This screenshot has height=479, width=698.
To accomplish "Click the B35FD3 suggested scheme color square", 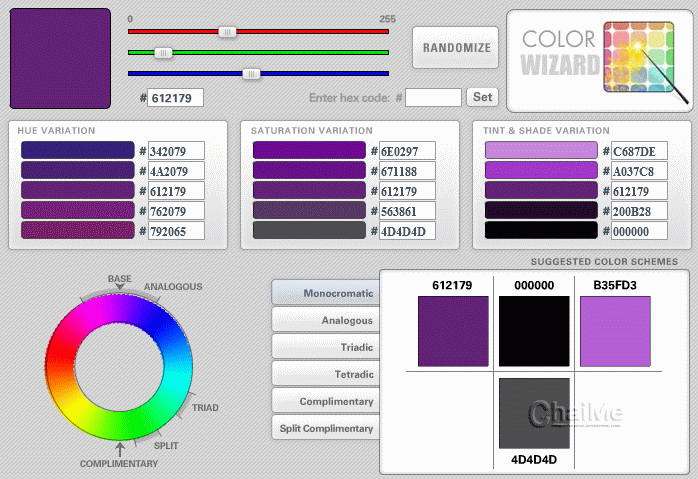I will click(x=615, y=330).
